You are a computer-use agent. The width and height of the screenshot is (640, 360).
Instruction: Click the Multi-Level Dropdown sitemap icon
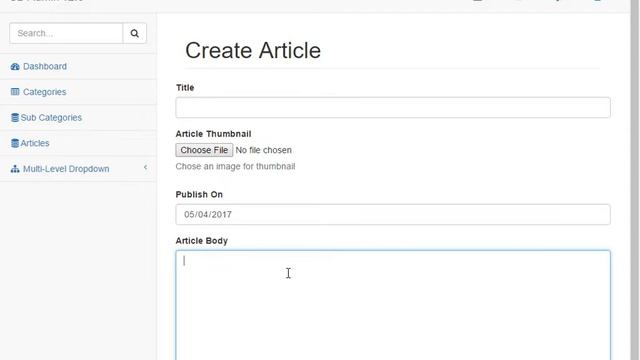coord(15,169)
